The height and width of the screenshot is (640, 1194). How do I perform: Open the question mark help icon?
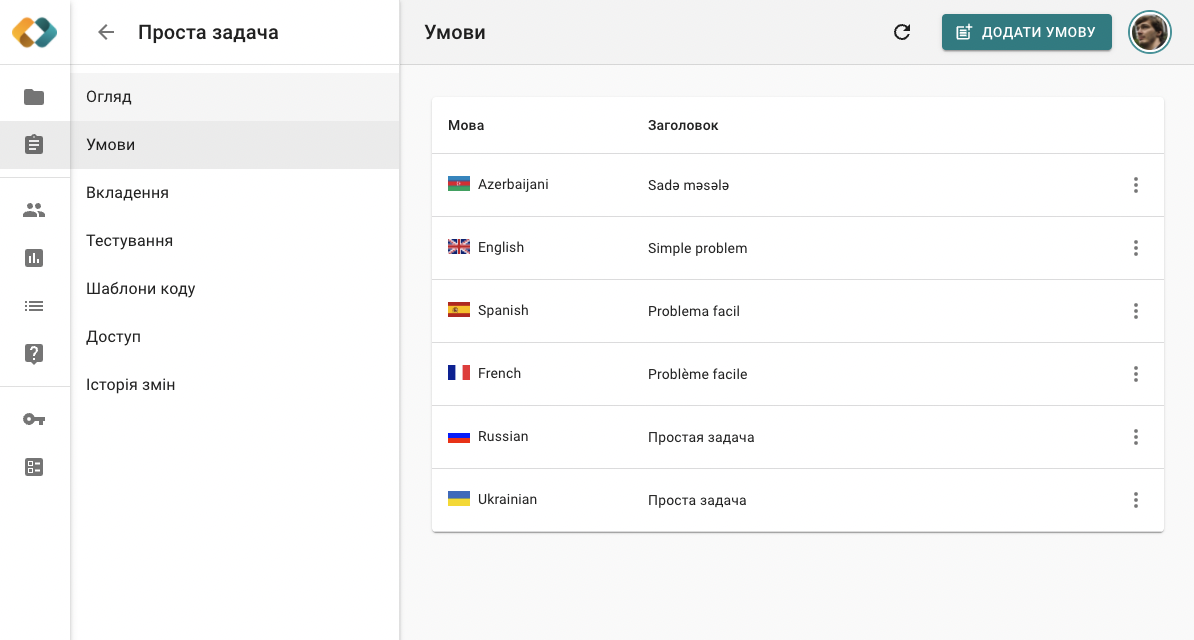(x=34, y=353)
